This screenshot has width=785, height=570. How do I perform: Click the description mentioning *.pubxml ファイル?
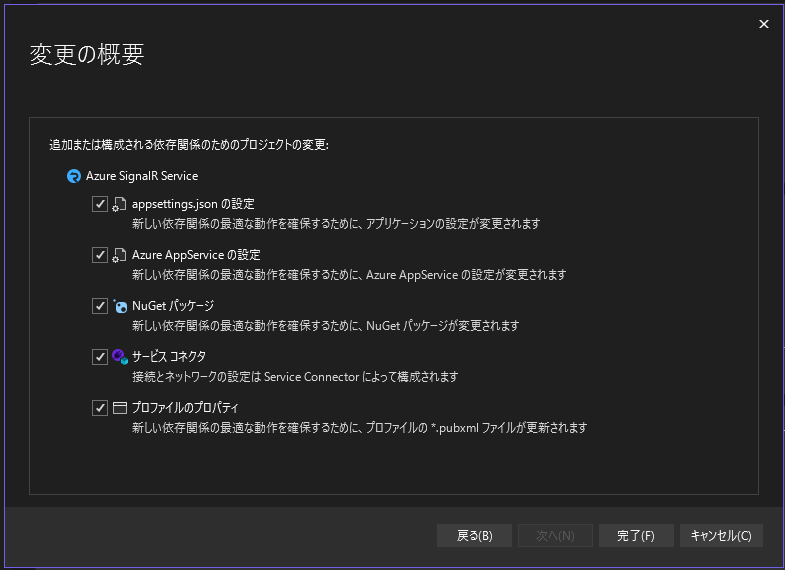(x=359, y=428)
